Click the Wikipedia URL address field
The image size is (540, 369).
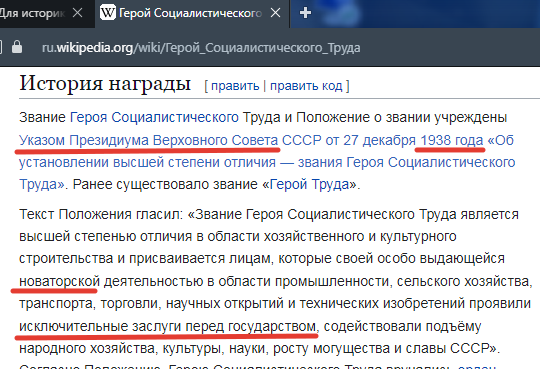[201, 48]
